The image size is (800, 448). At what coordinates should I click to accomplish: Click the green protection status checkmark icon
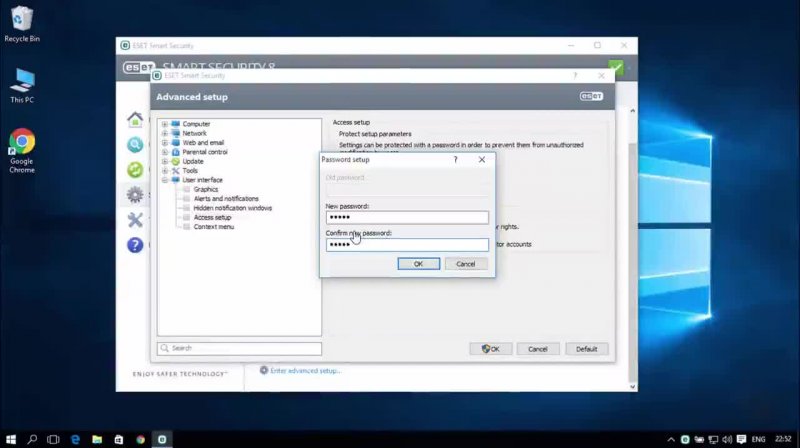[616, 67]
